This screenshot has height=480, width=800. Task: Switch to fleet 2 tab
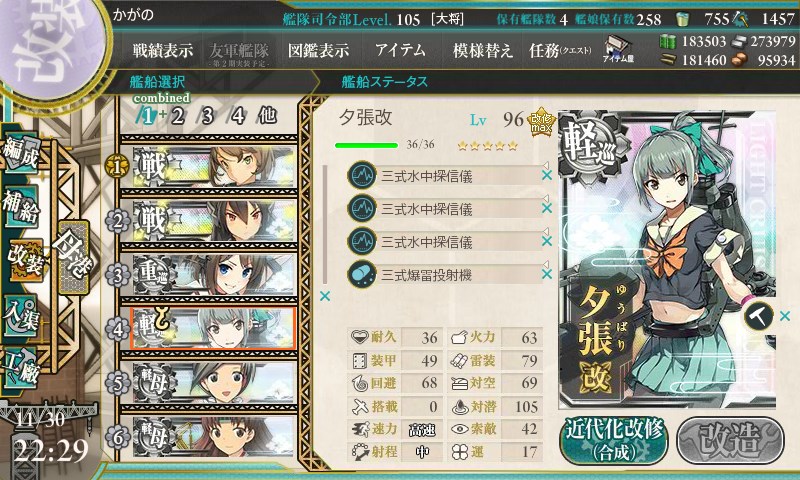coord(177,116)
